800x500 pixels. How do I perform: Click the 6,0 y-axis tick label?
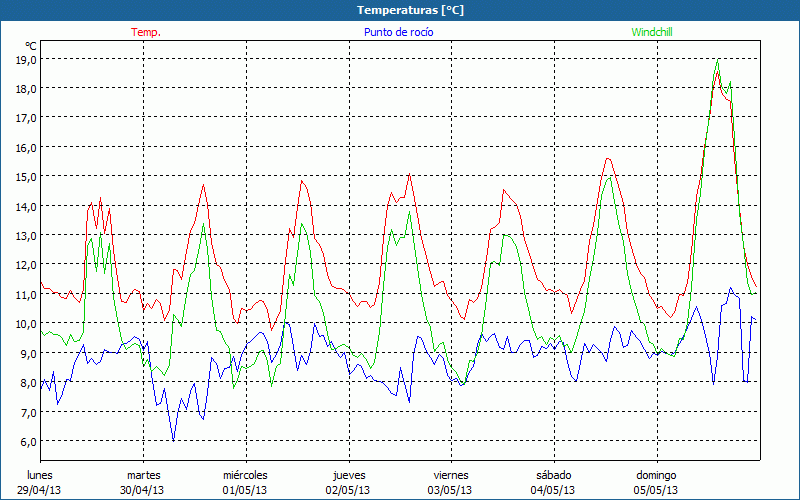tap(26, 441)
